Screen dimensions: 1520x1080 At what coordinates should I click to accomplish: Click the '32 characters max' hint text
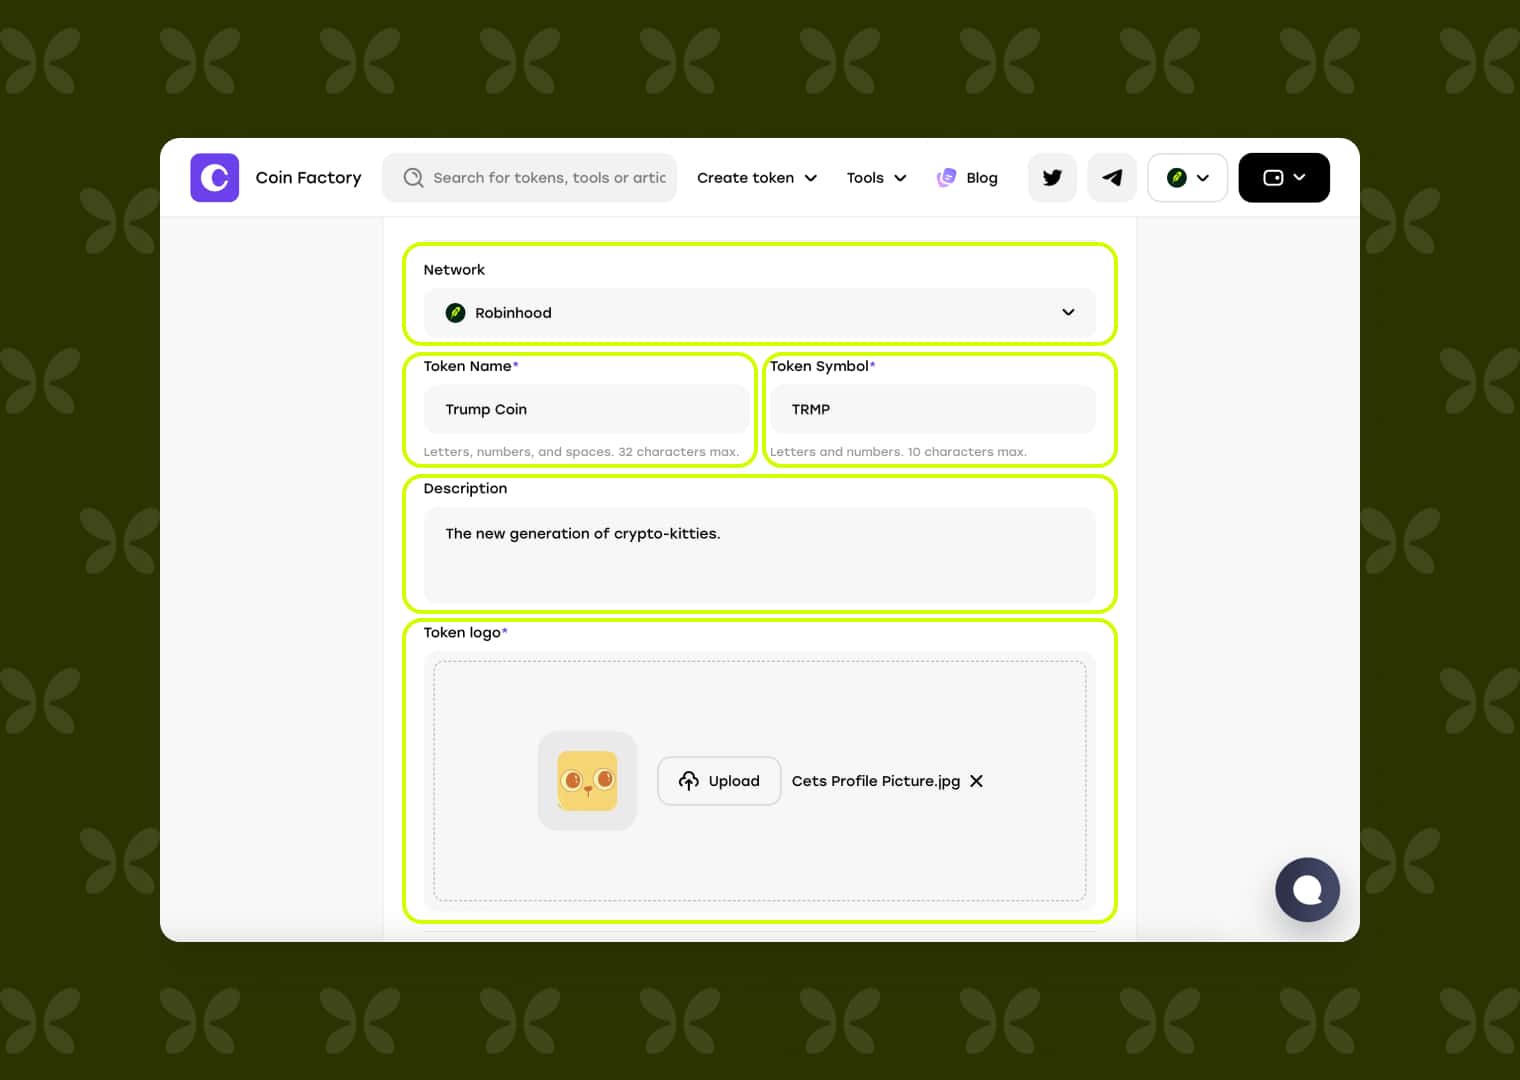pos(678,452)
